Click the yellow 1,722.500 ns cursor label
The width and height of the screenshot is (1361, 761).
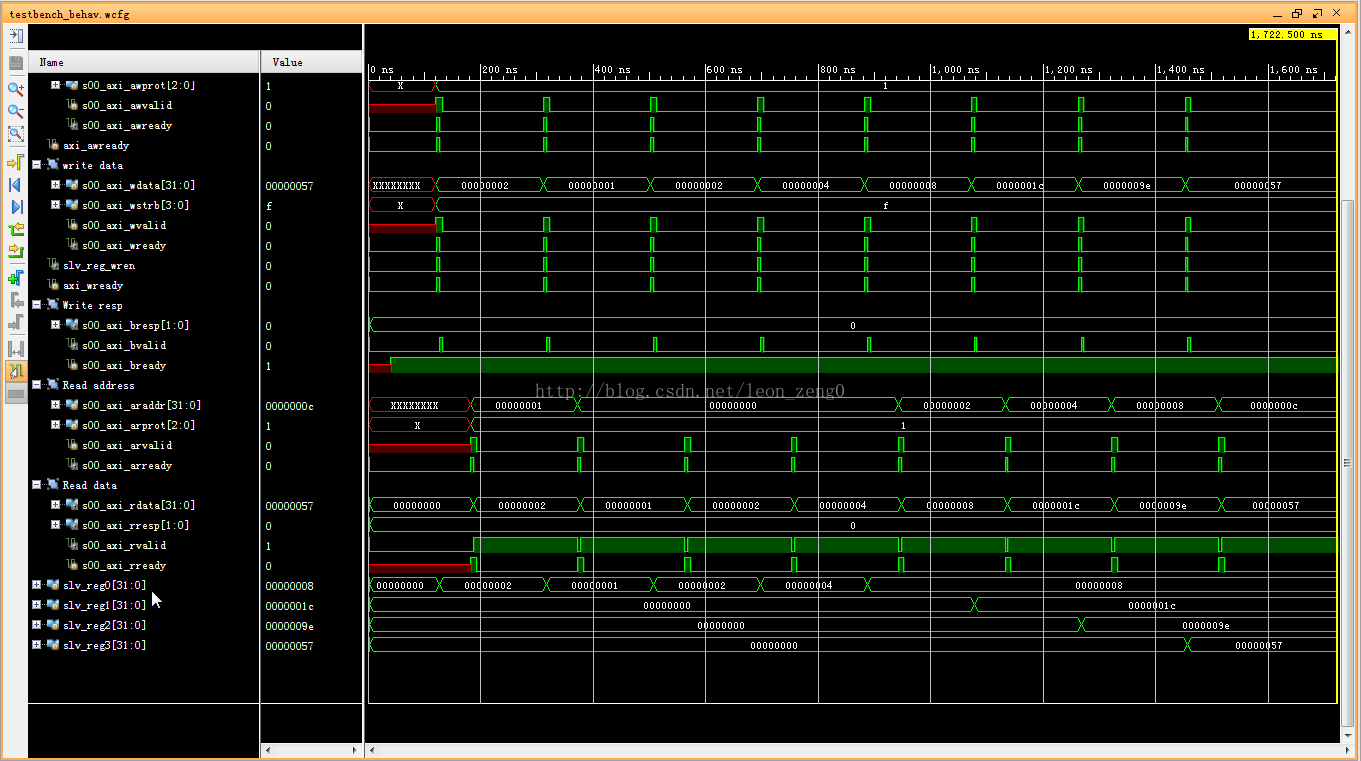[1292, 34]
